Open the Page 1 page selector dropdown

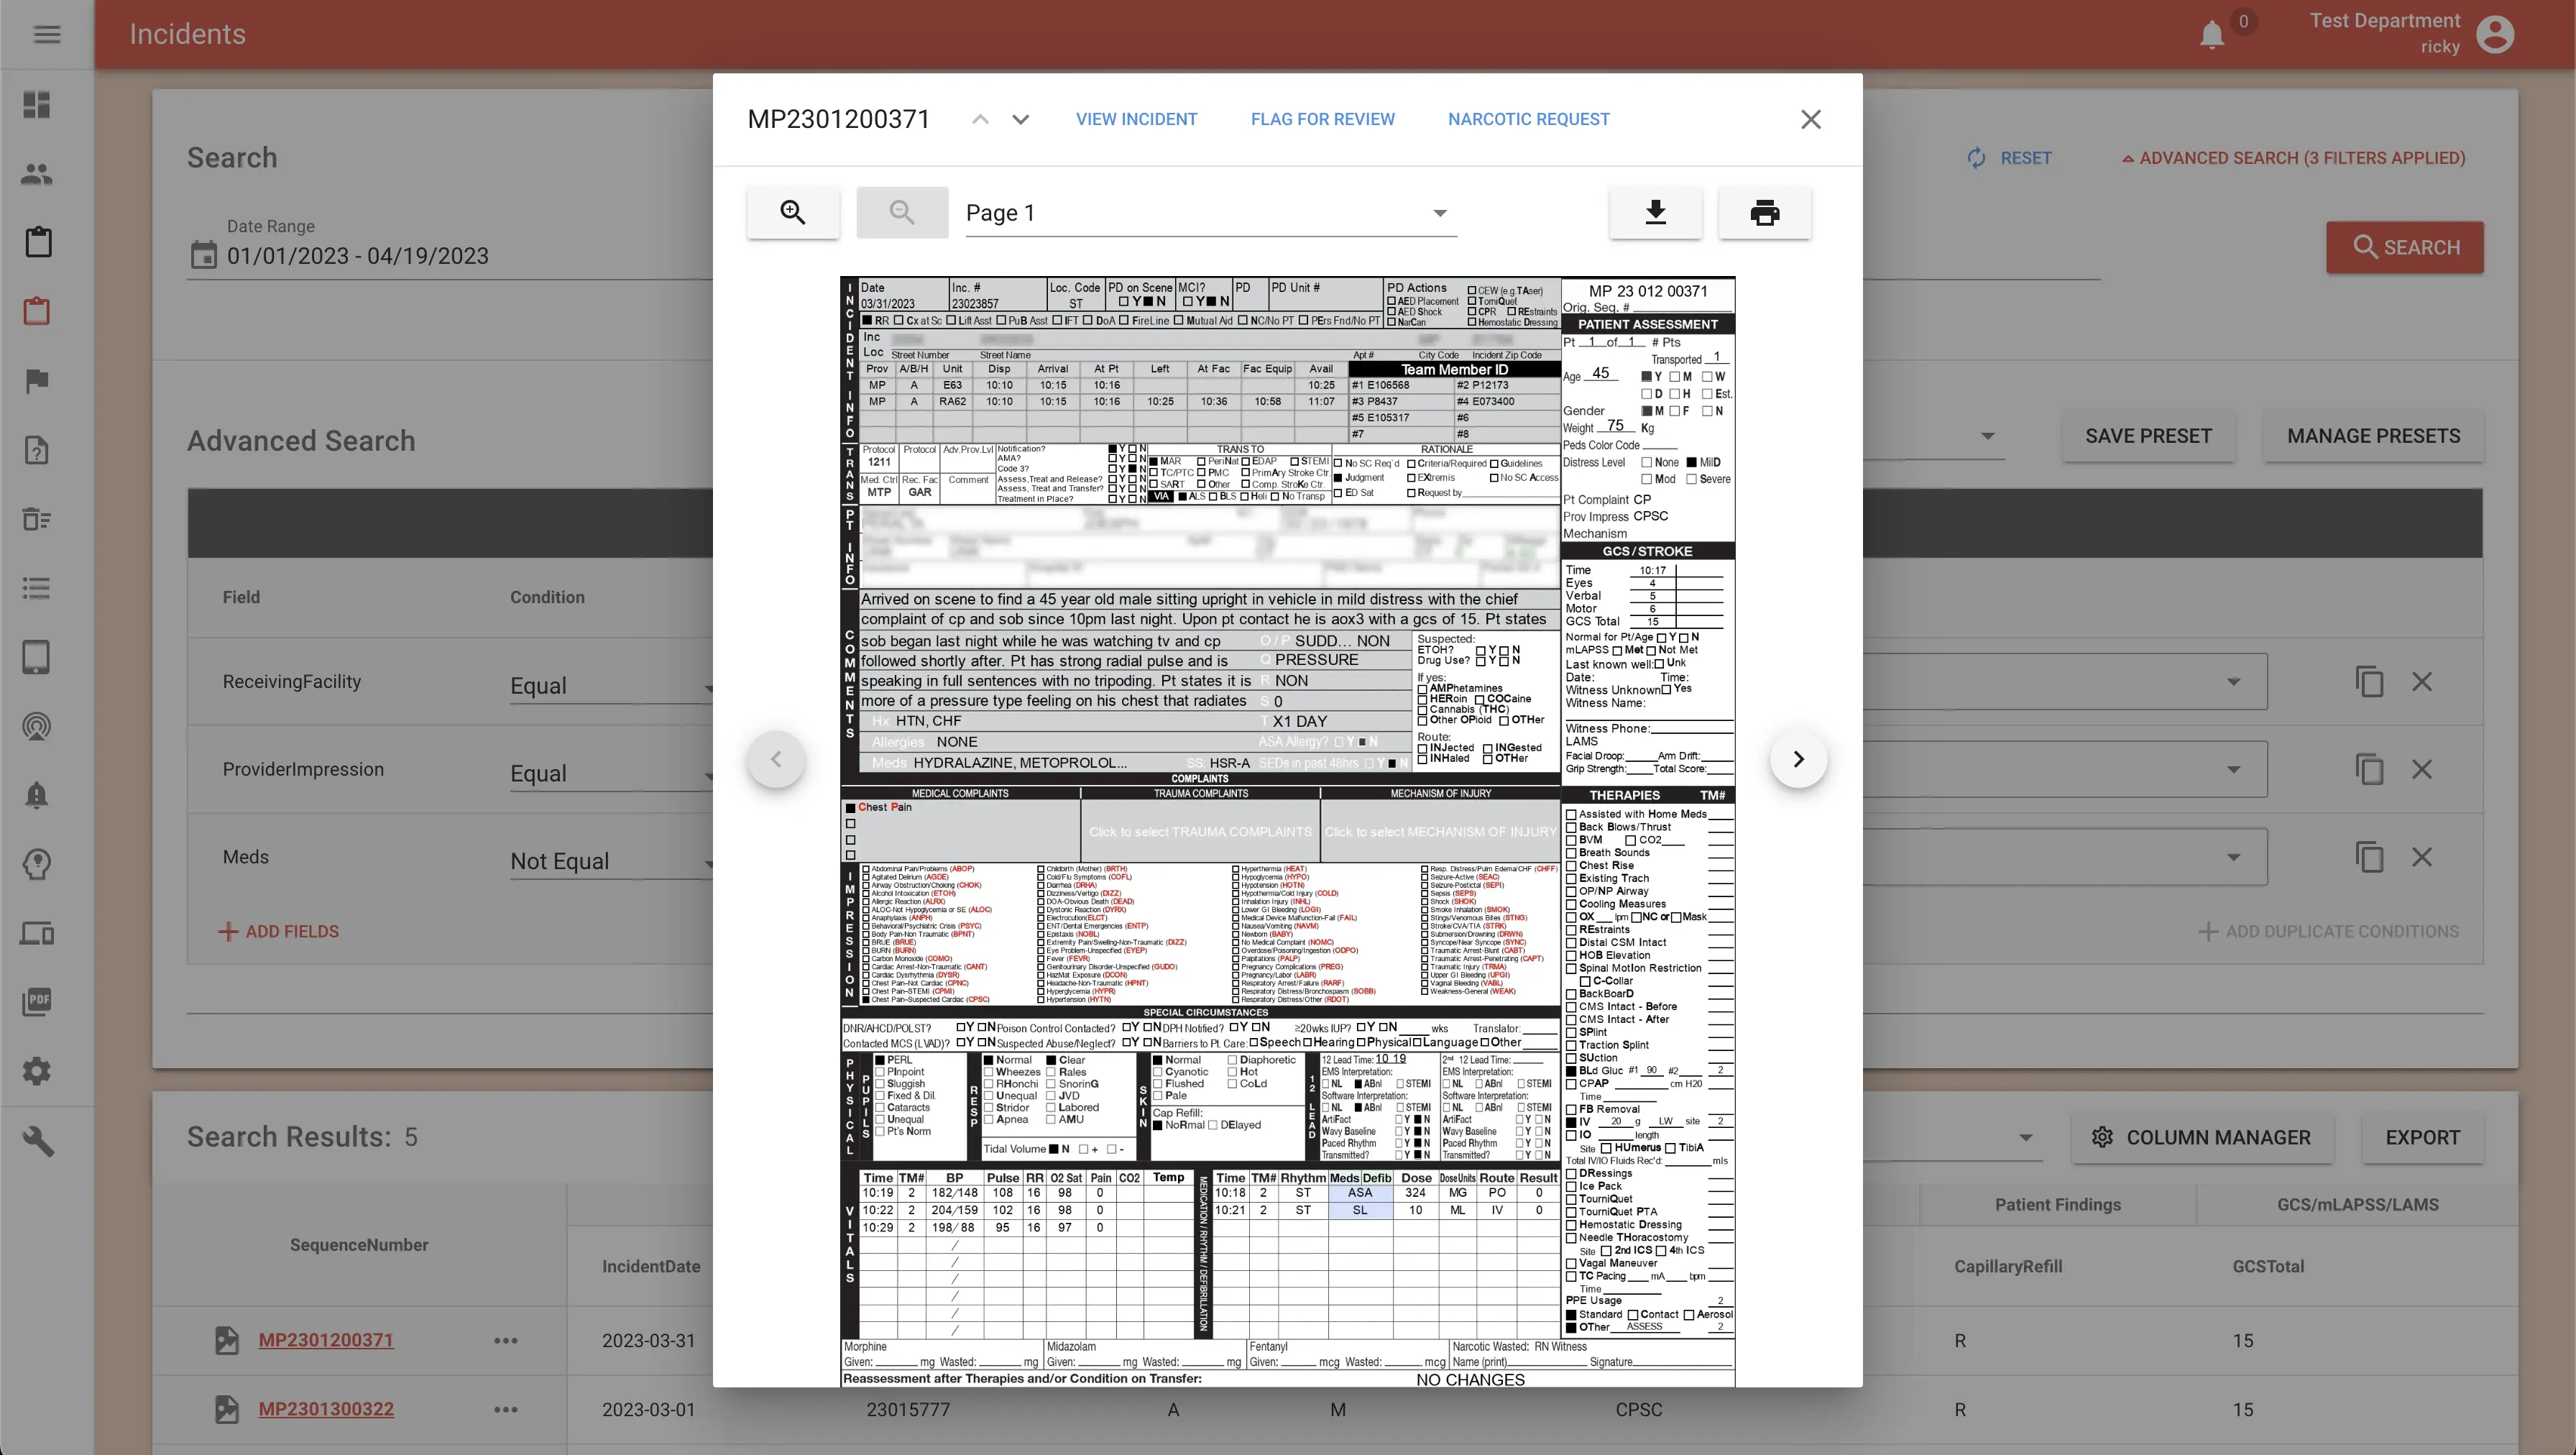point(1210,213)
